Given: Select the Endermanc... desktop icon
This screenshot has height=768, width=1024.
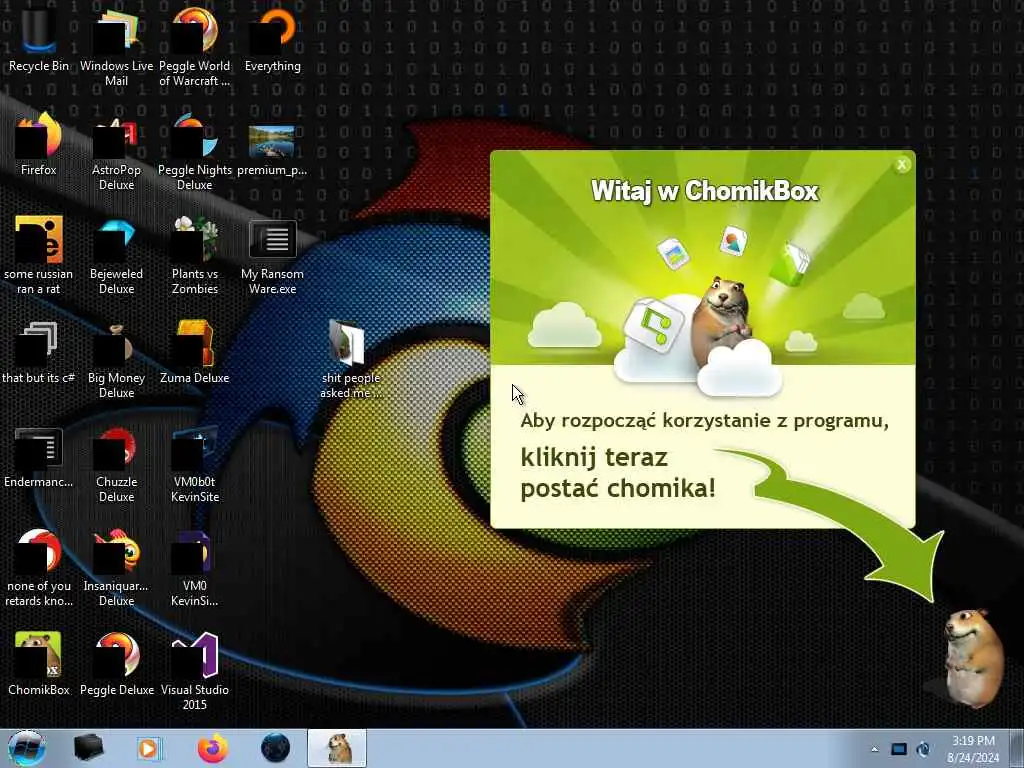Looking at the screenshot, I should tap(39, 457).
